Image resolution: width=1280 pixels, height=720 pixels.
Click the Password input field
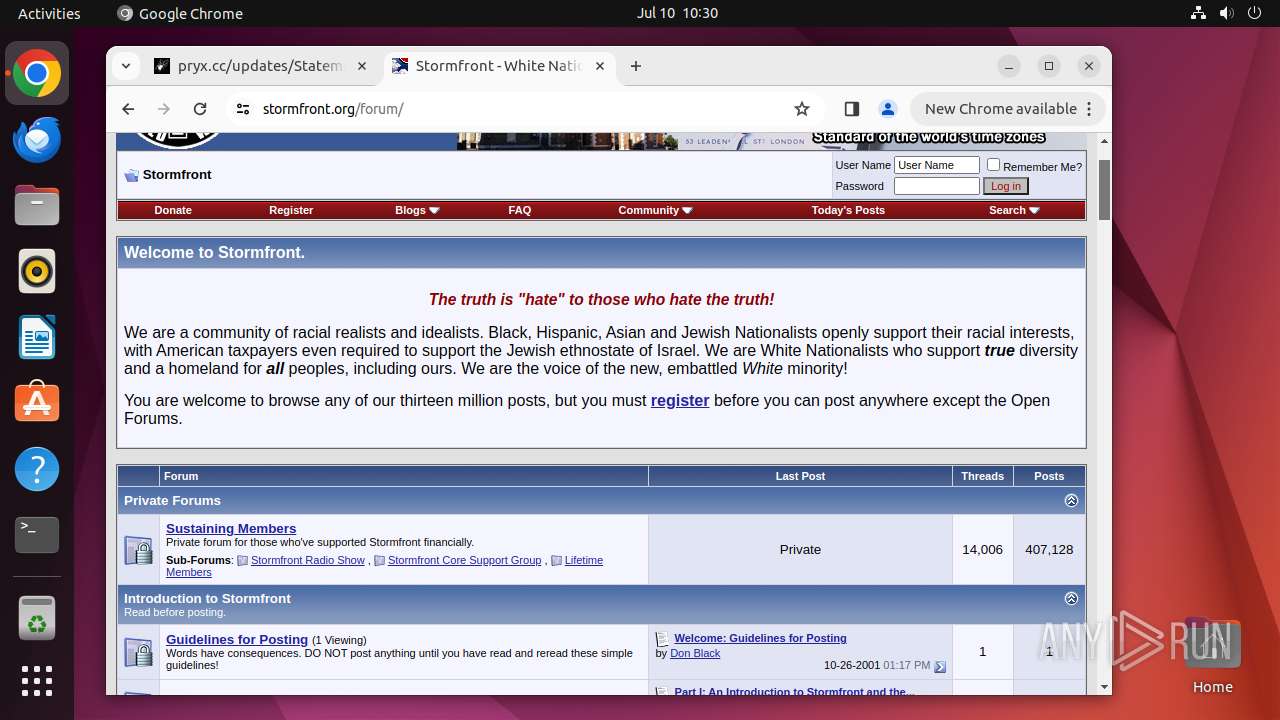click(x=937, y=186)
